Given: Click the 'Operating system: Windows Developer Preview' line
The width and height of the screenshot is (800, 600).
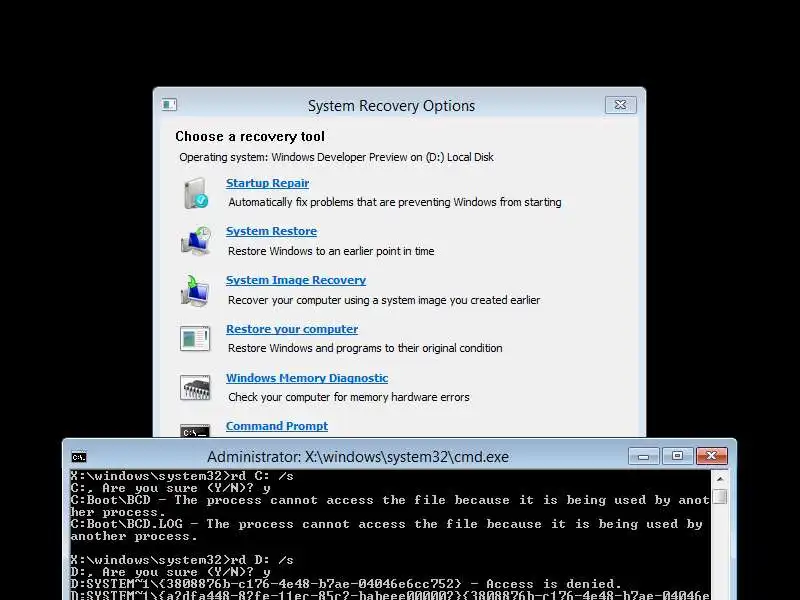Looking at the screenshot, I should coord(336,157).
